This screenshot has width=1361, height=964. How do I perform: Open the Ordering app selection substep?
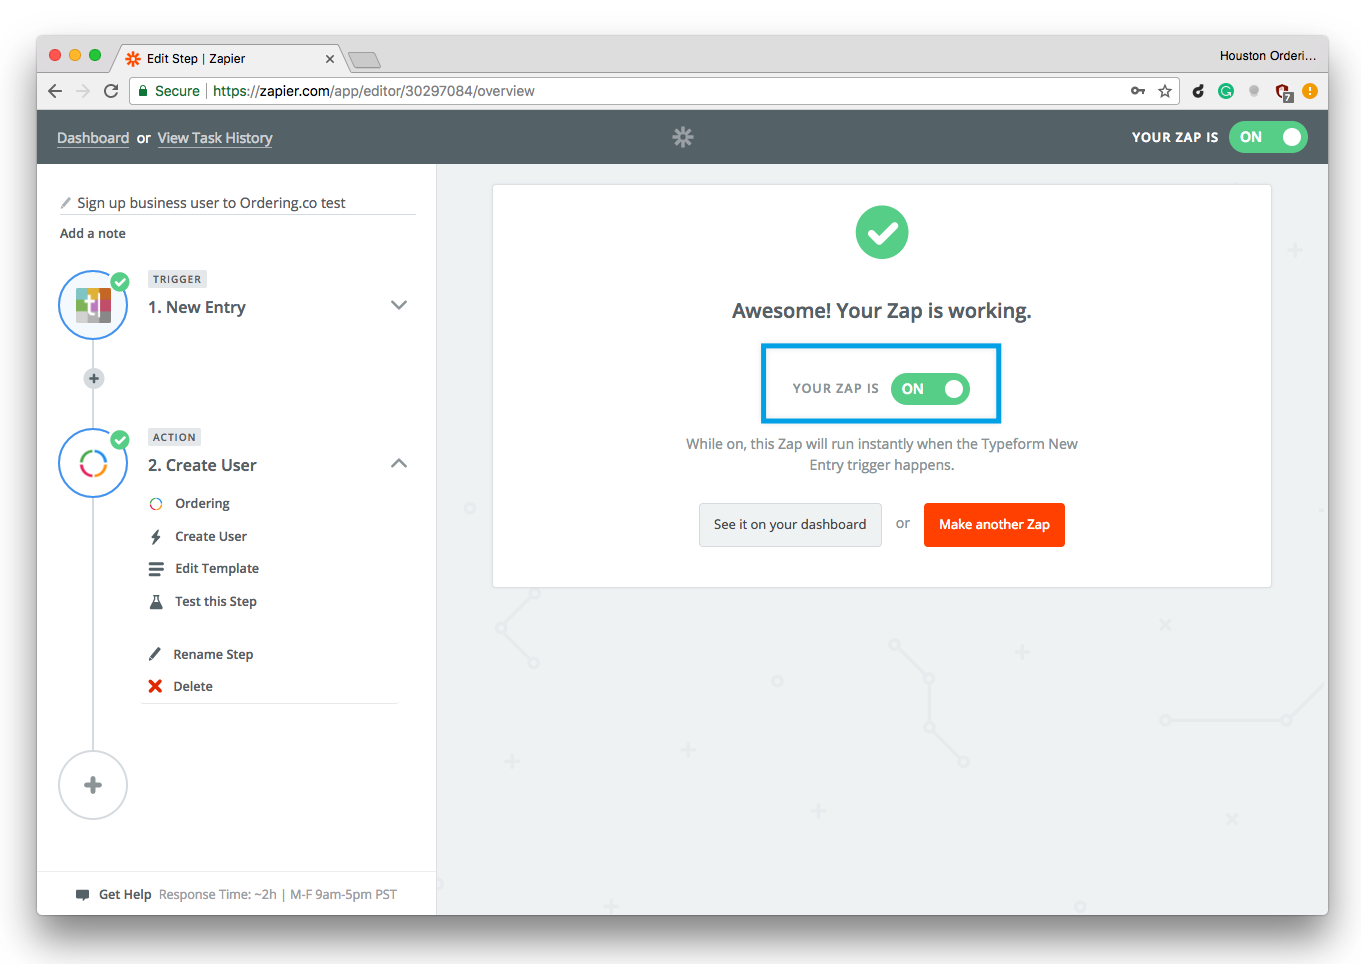(202, 504)
